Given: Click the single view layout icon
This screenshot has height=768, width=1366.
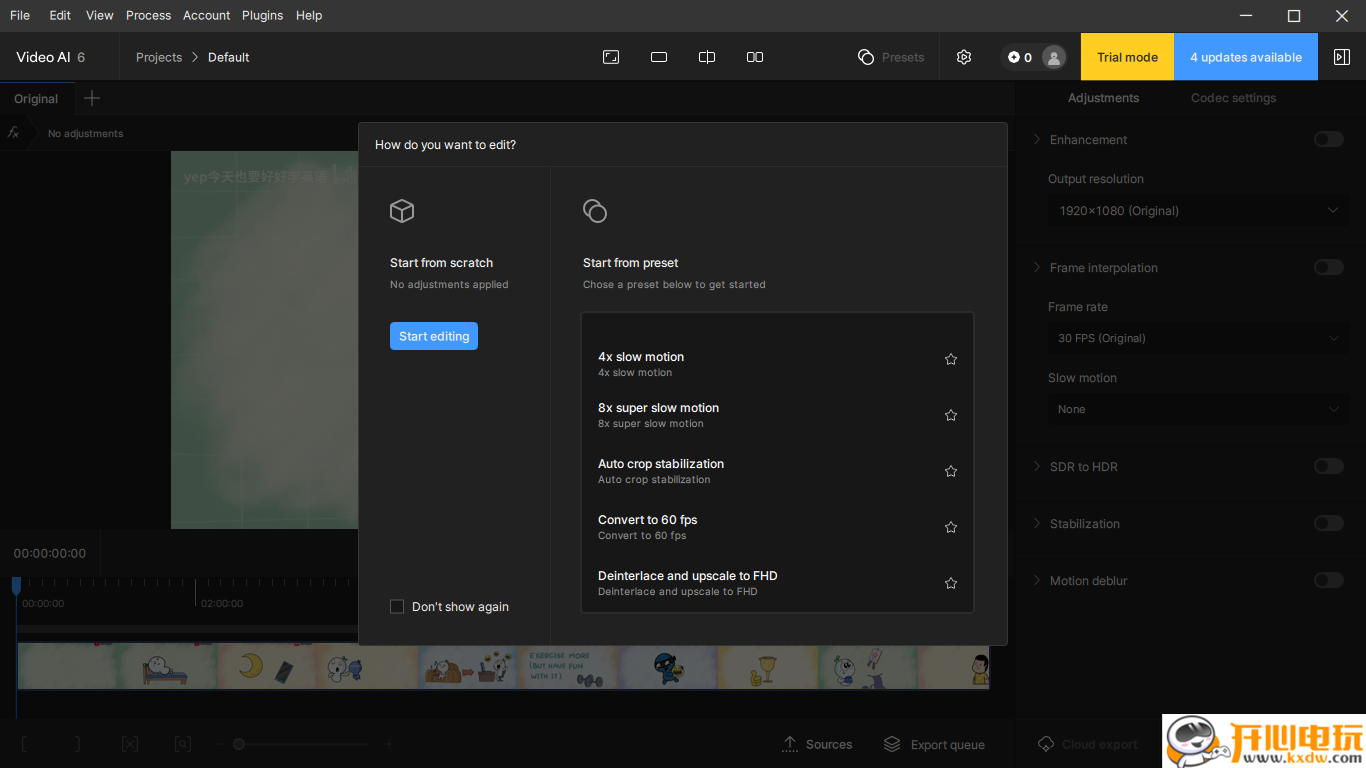Looking at the screenshot, I should pos(659,57).
